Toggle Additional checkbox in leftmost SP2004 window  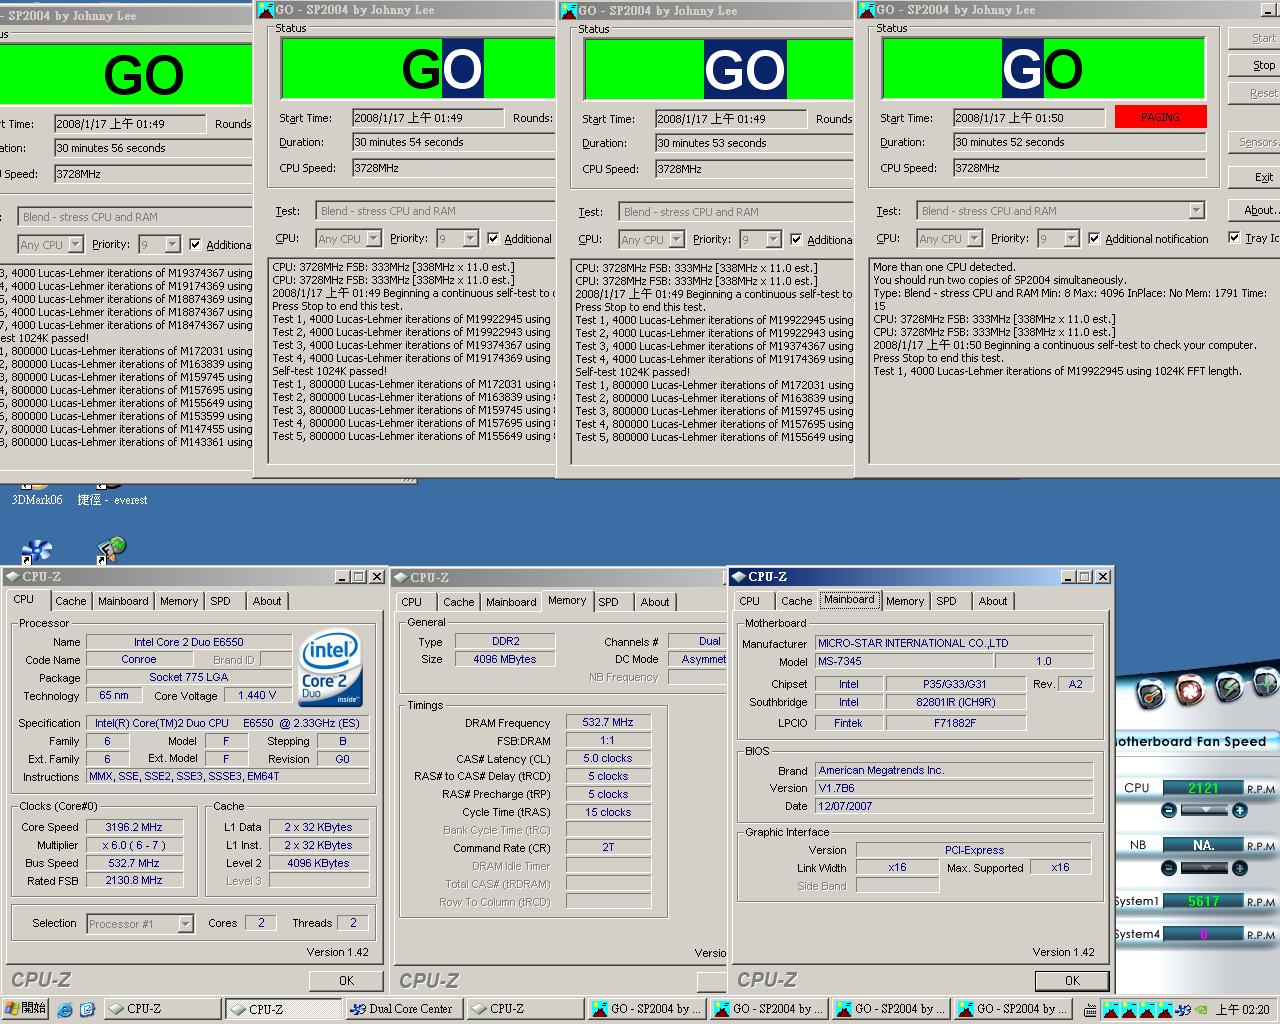[195, 244]
